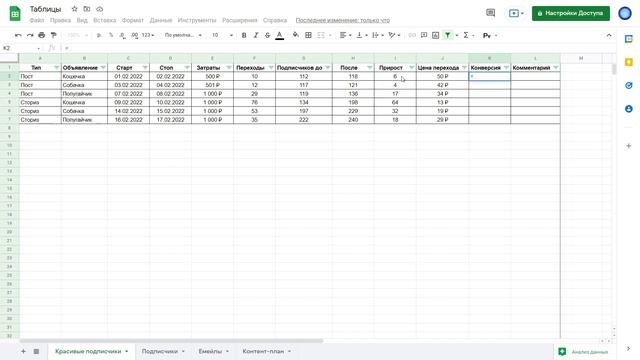The image size is (640, 360).
Task: Open filter on Тип column header
Action: 57,68
